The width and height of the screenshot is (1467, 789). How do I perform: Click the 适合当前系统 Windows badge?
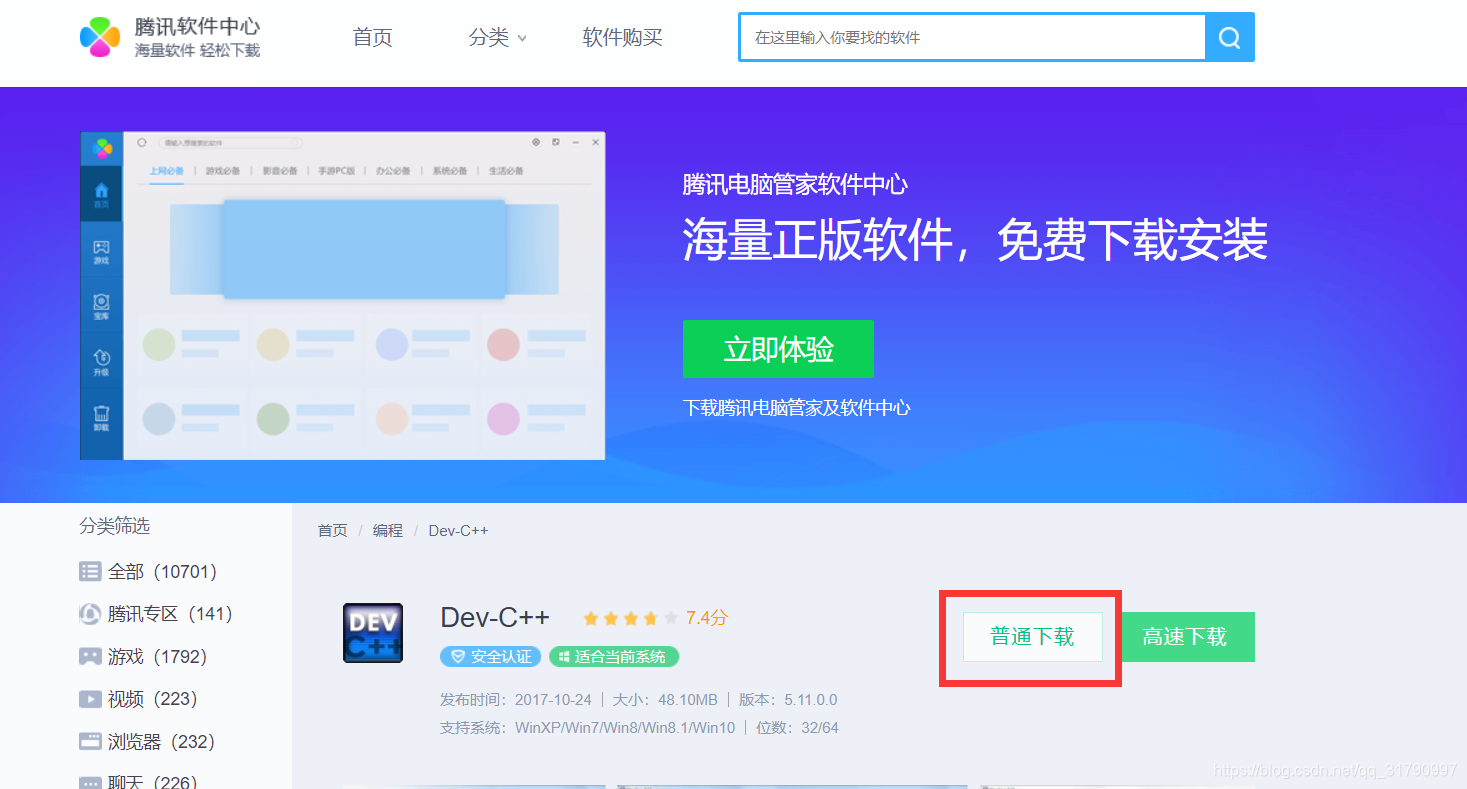click(x=614, y=657)
